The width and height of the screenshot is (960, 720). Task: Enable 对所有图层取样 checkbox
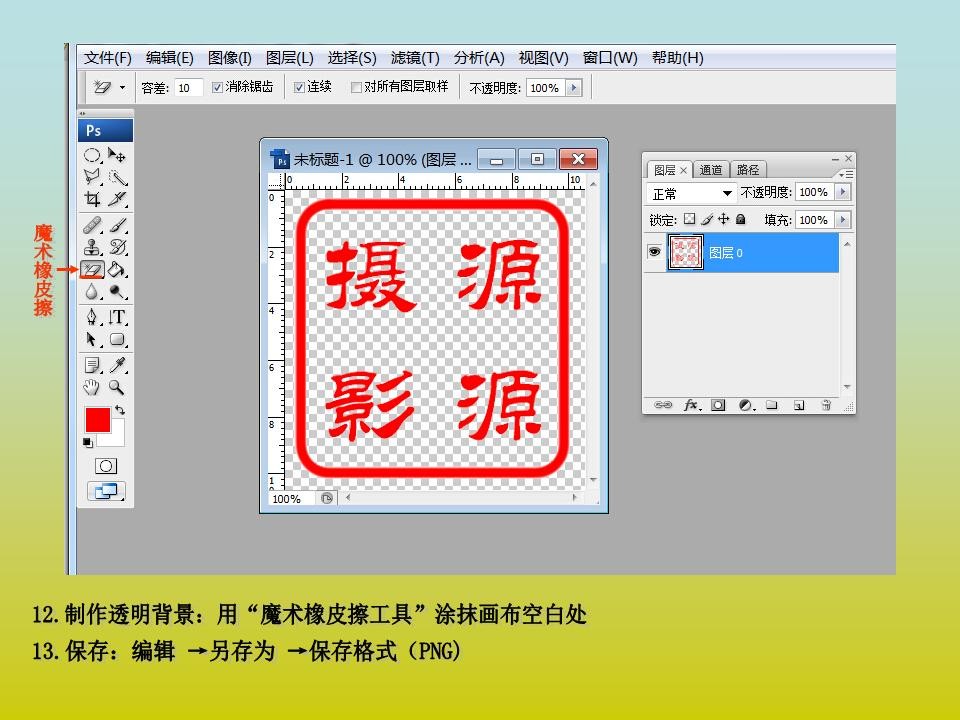[356, 88]
